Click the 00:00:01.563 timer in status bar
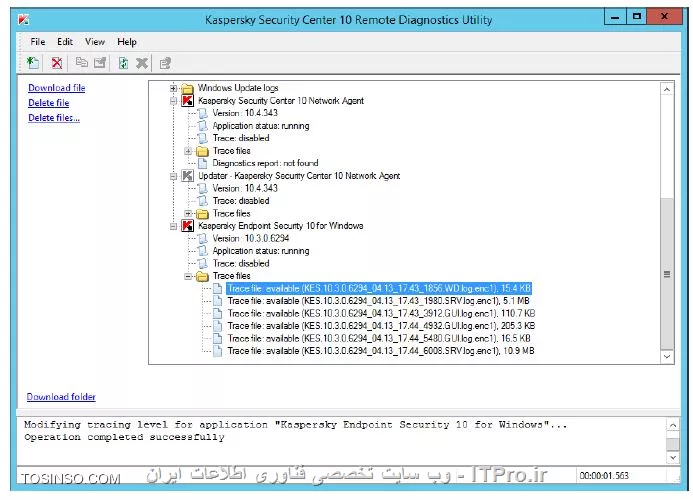This screenshot has height=500, width=693. point(604,476)
